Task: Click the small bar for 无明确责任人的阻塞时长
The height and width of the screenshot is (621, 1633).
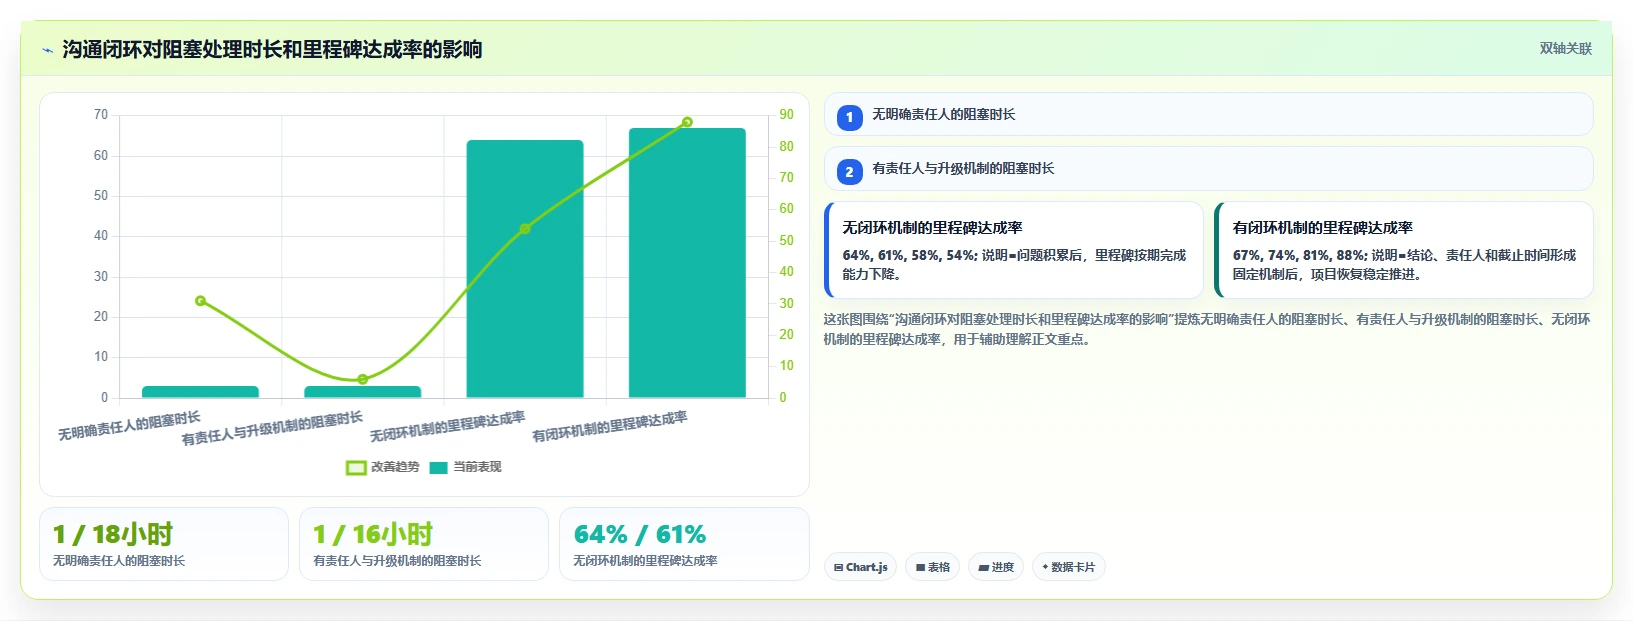Action: (200, 392)
